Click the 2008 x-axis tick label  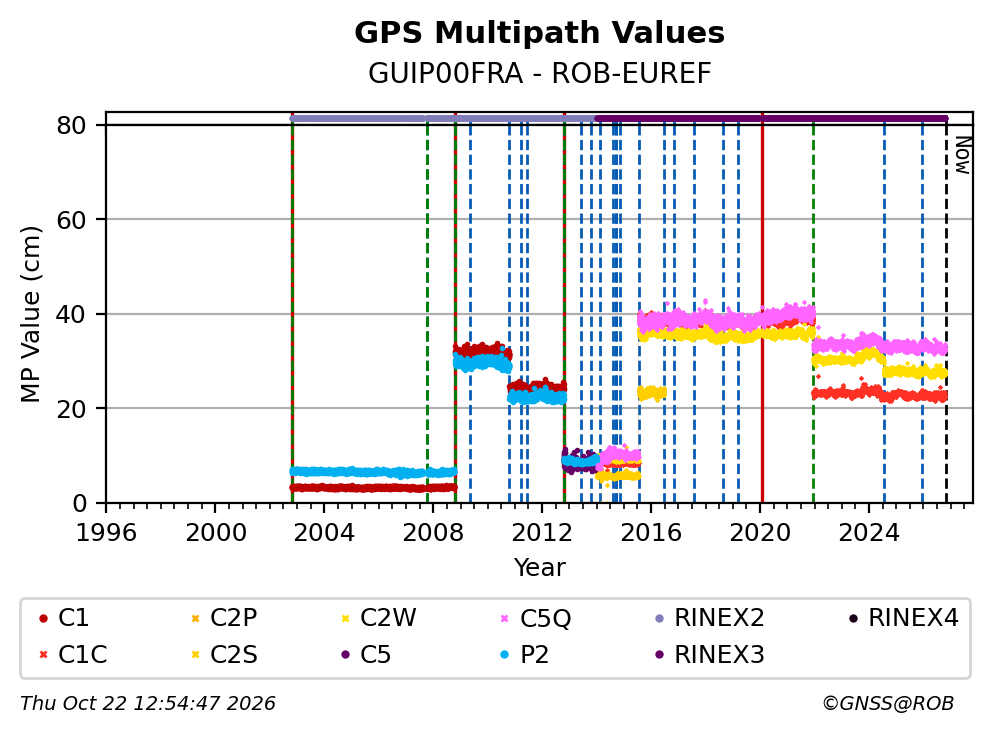pyautogui.click(x=433, y=533)
